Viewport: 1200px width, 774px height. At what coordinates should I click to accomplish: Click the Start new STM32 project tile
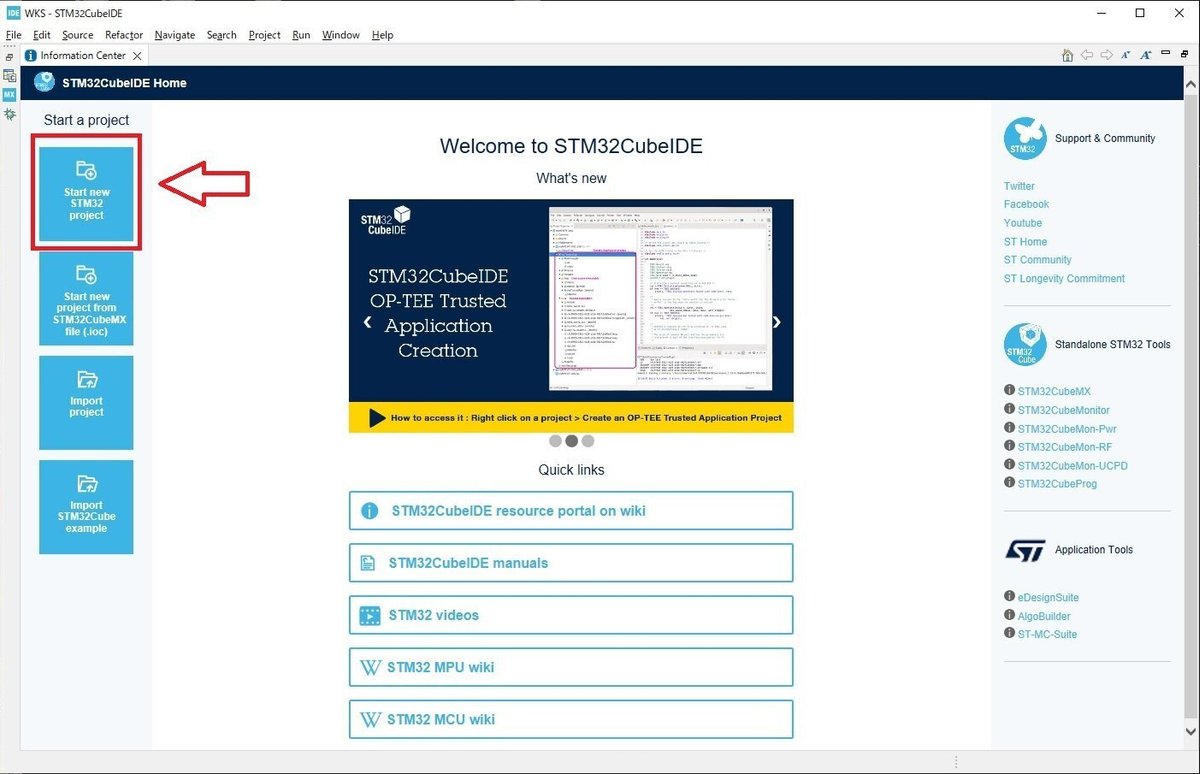tap(86, 194)
